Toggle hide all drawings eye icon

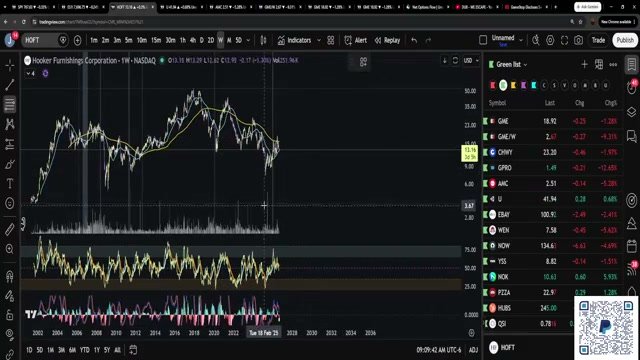tap(10, 335)
